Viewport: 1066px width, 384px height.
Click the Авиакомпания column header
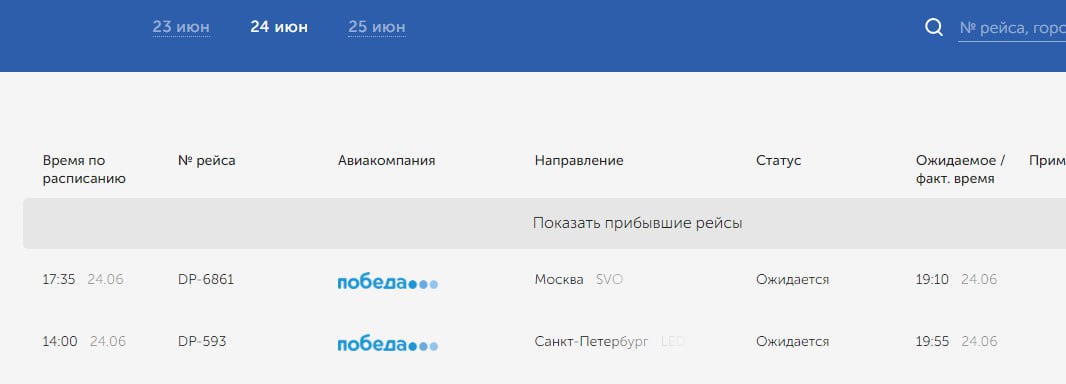[x=386, y=160]
